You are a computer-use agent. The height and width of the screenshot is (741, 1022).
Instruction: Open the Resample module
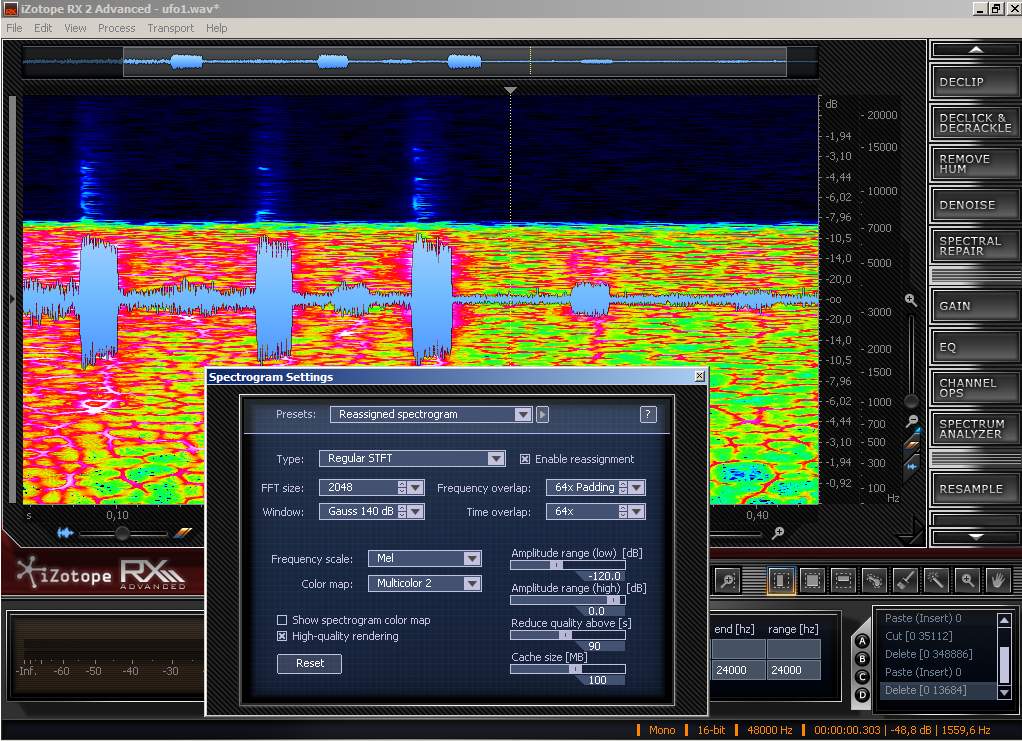(974, 489)
